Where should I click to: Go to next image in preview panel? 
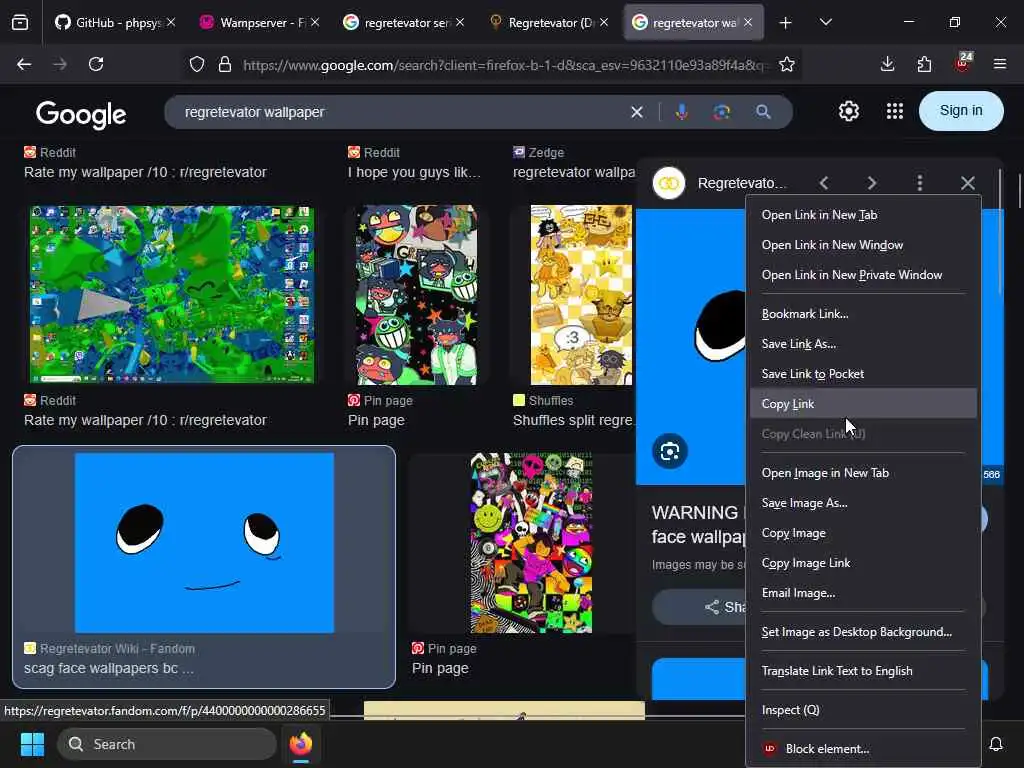[872, 184]
